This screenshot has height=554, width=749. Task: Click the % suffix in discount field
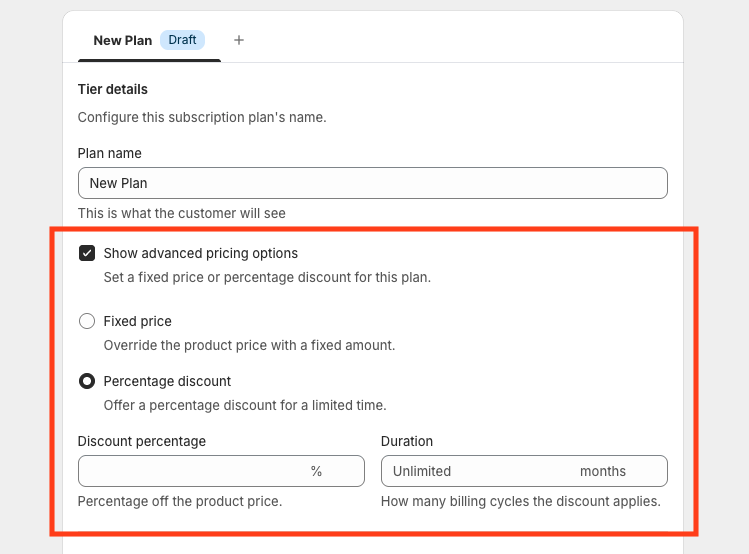point(316,471)
